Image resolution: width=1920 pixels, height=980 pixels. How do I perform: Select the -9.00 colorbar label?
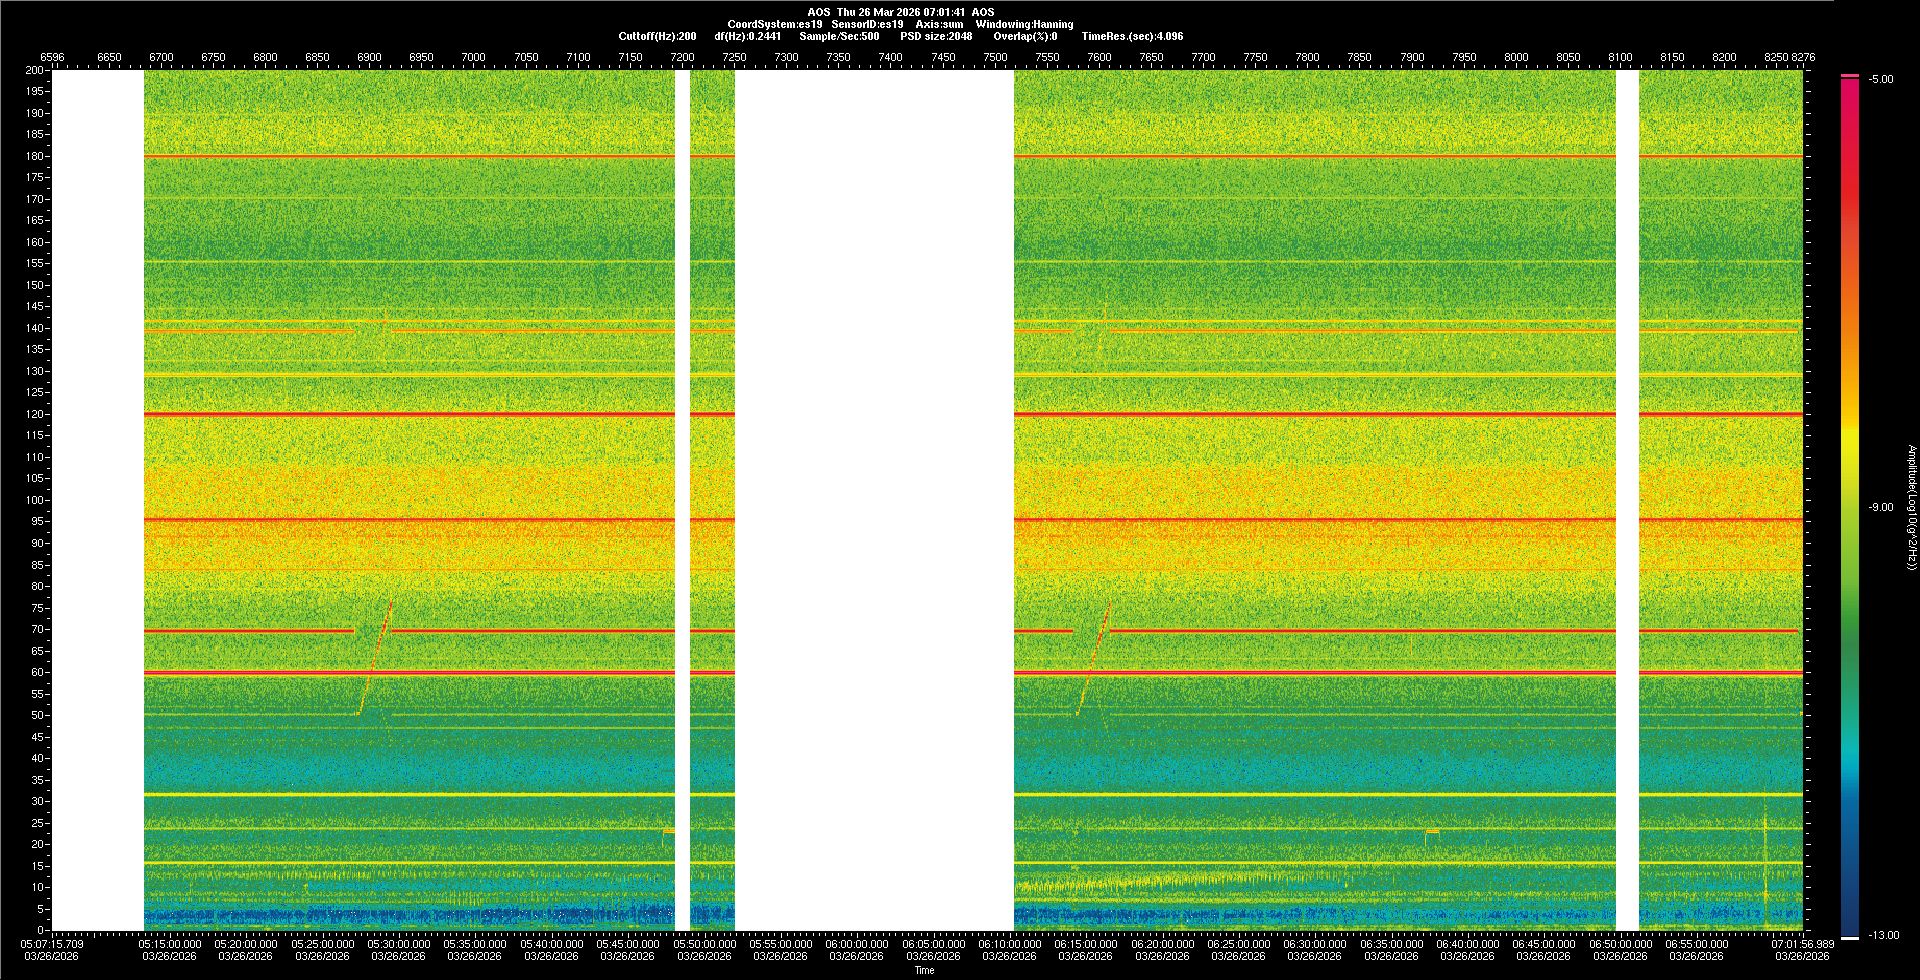coord(1880,507)
